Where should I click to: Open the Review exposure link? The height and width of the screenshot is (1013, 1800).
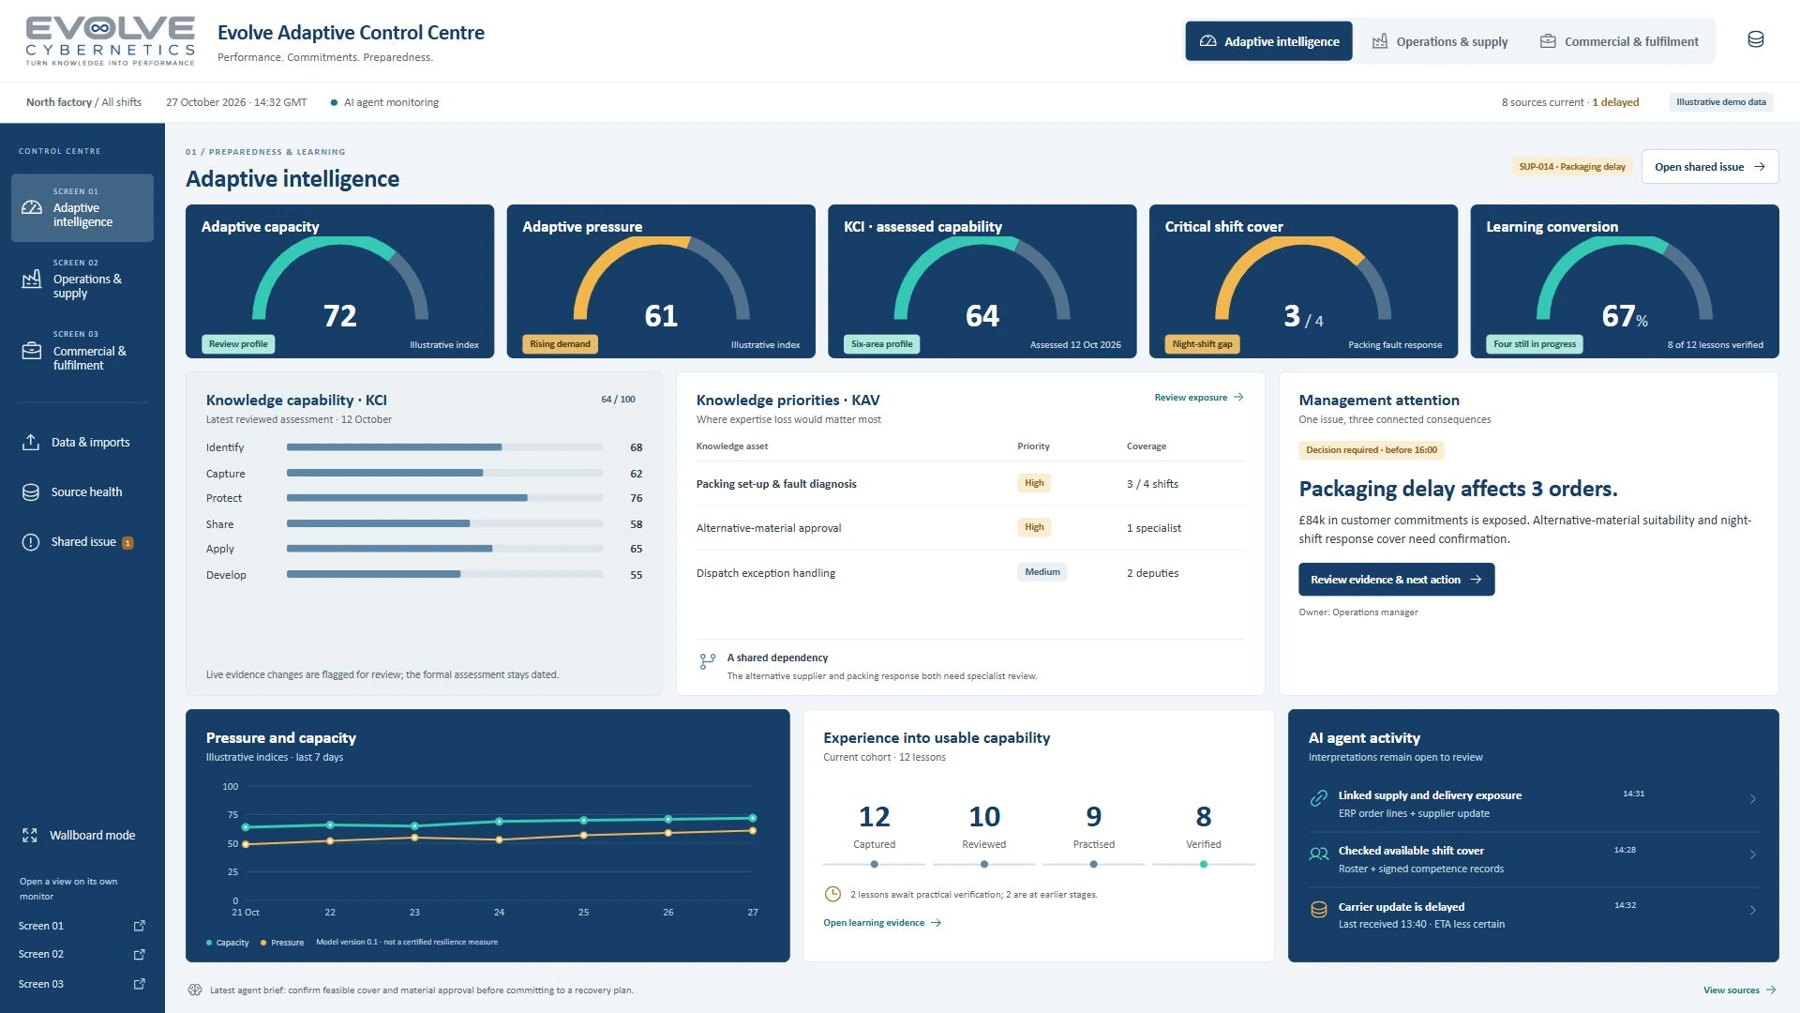coord(1198,398)
